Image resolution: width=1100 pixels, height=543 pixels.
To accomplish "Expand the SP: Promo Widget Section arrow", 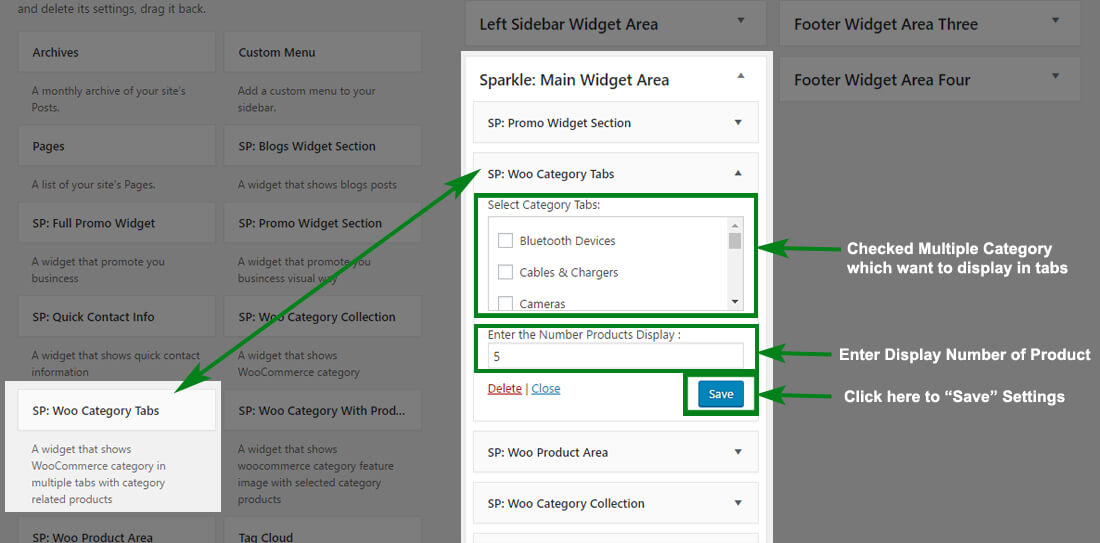I will 737,123.
